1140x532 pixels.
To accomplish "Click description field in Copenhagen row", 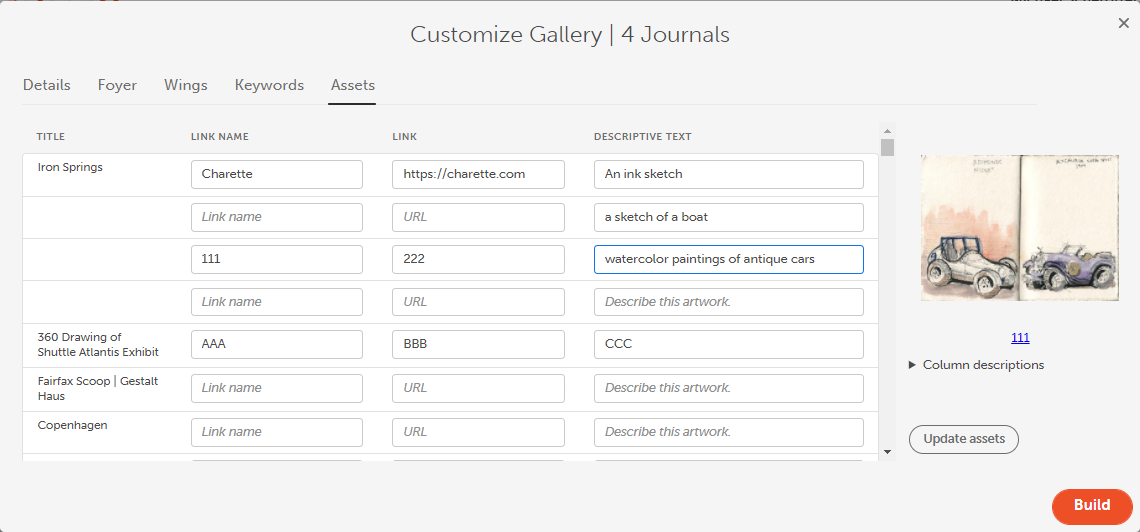I will tap(728, 432).
